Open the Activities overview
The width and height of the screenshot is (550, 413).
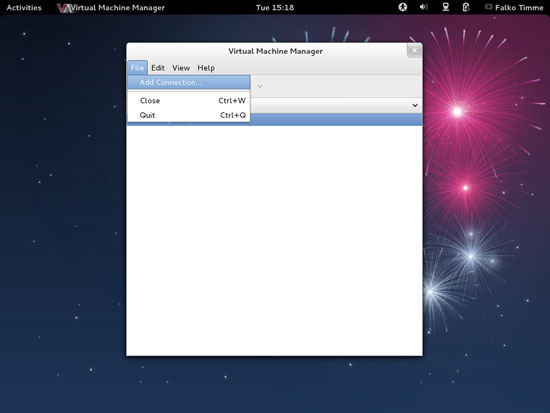coord(24,7)
